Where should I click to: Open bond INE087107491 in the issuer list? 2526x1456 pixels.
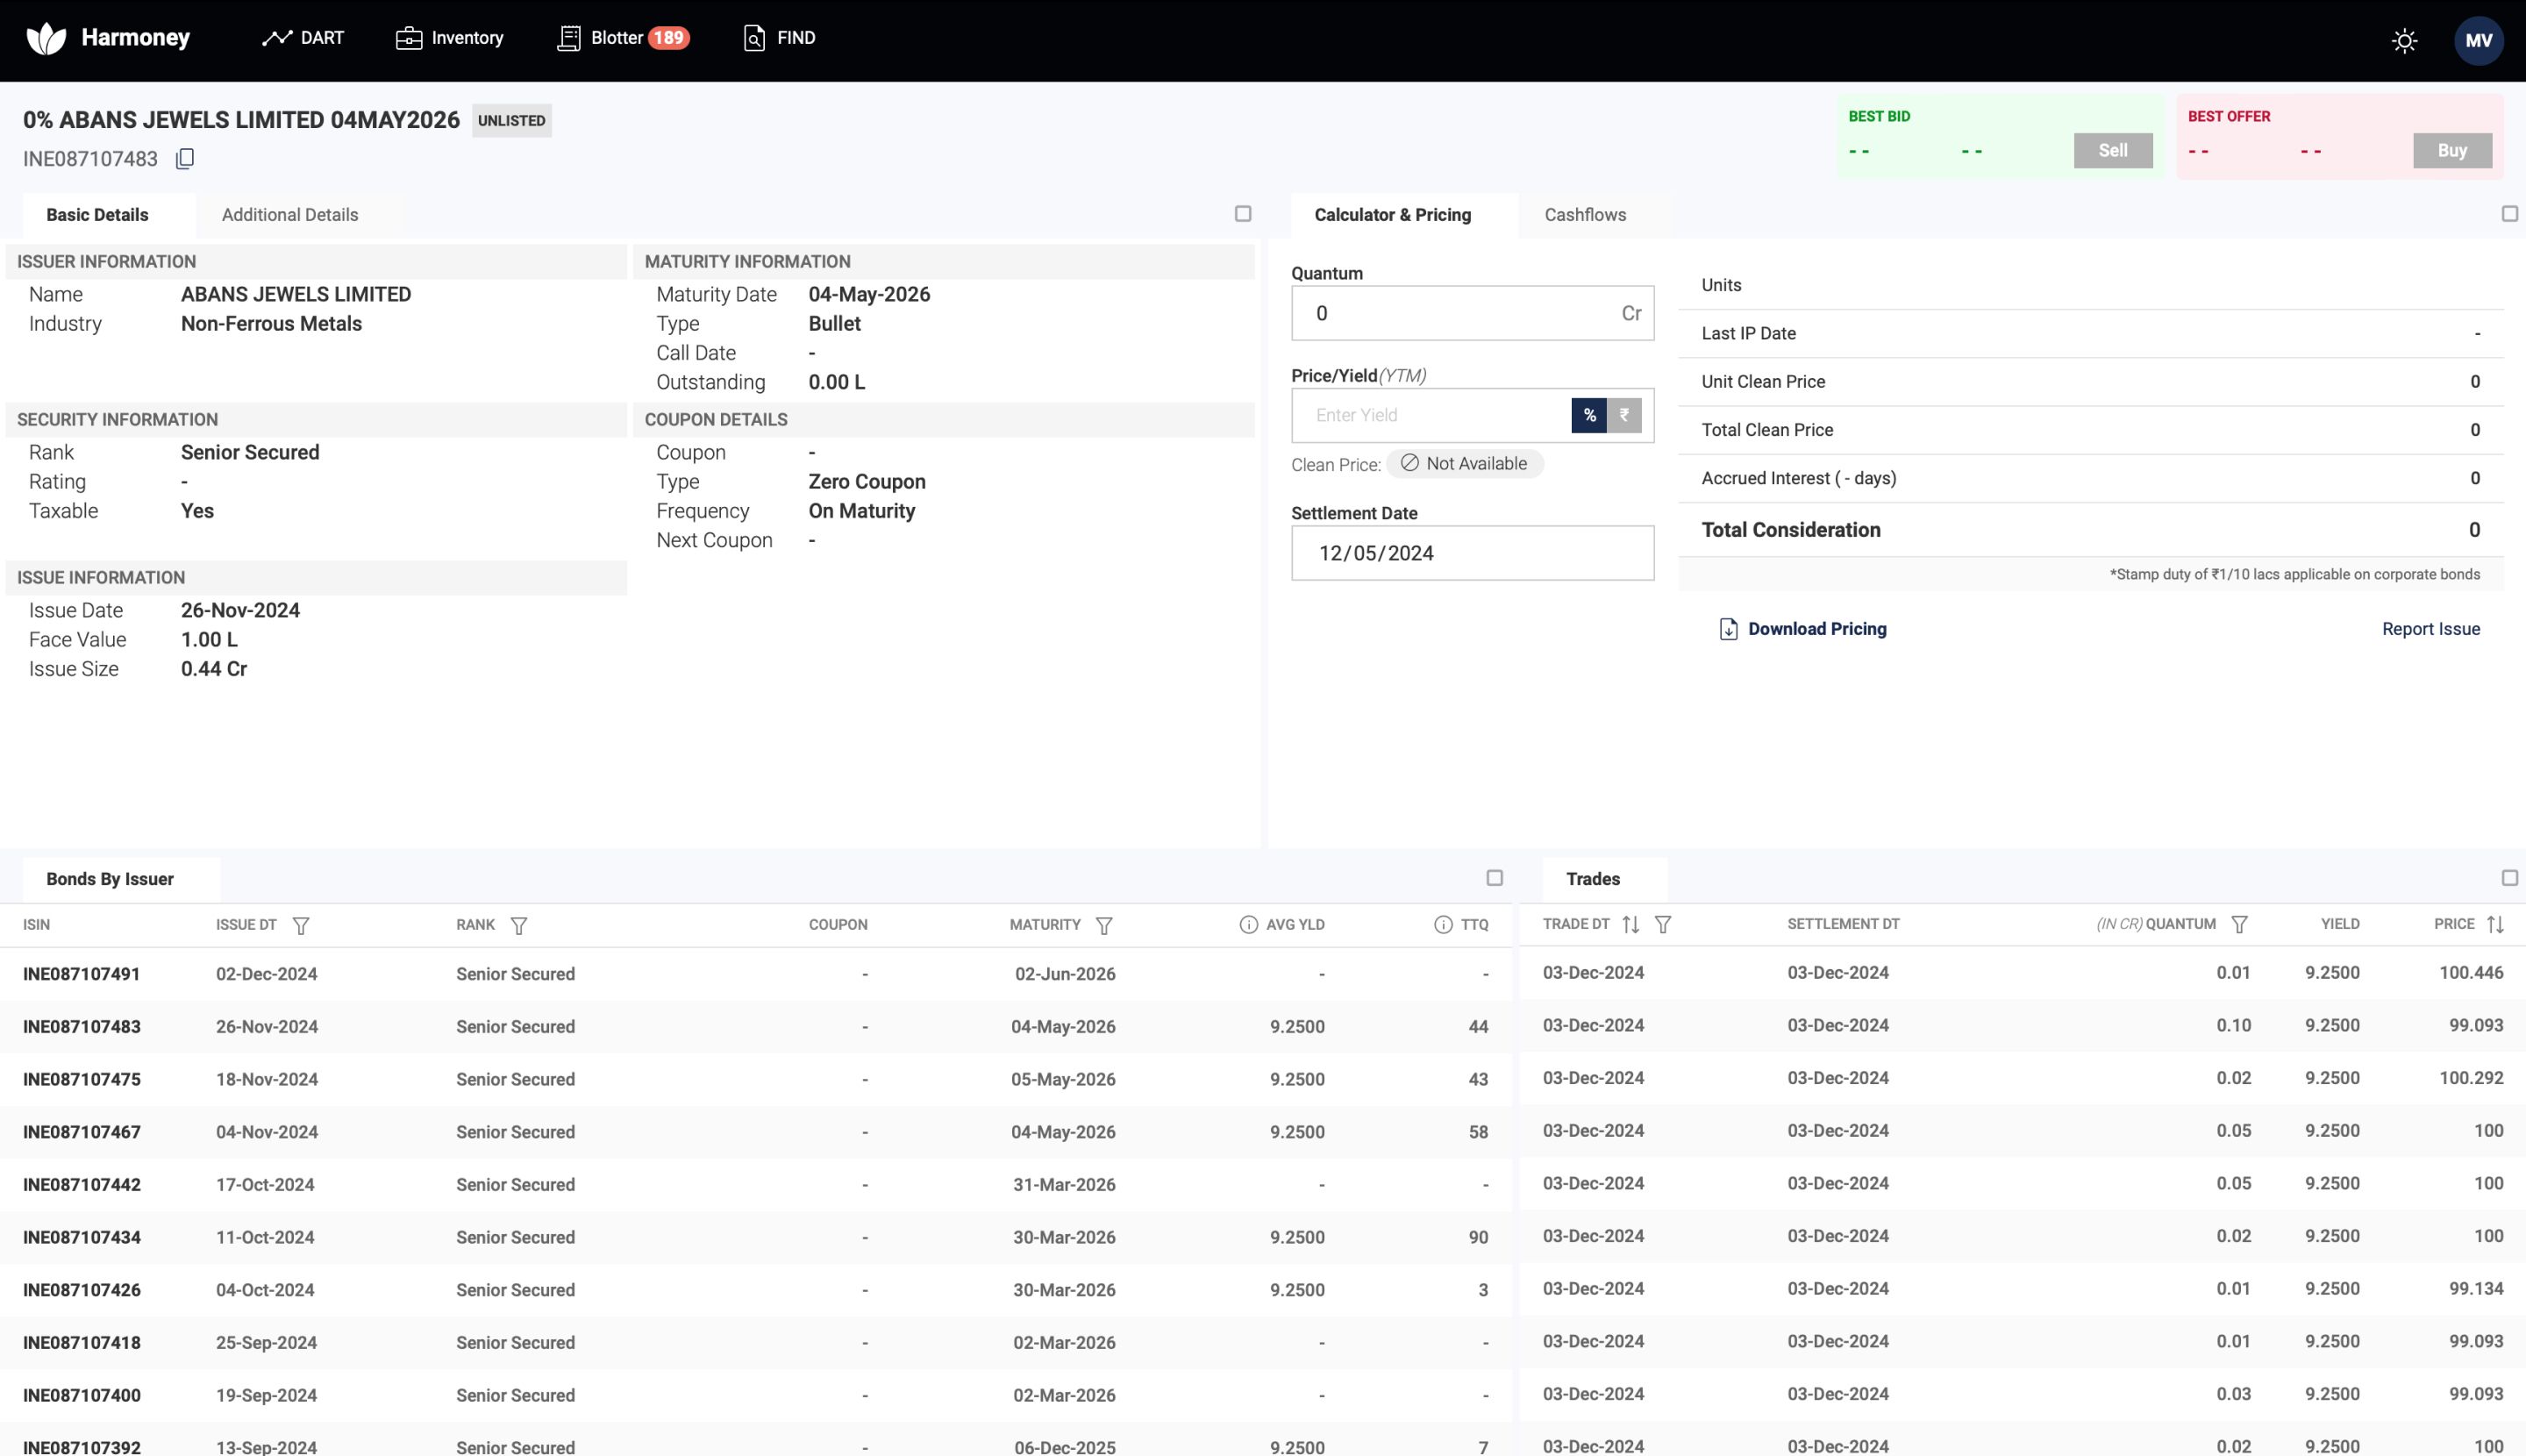click(x=82, y=974)
